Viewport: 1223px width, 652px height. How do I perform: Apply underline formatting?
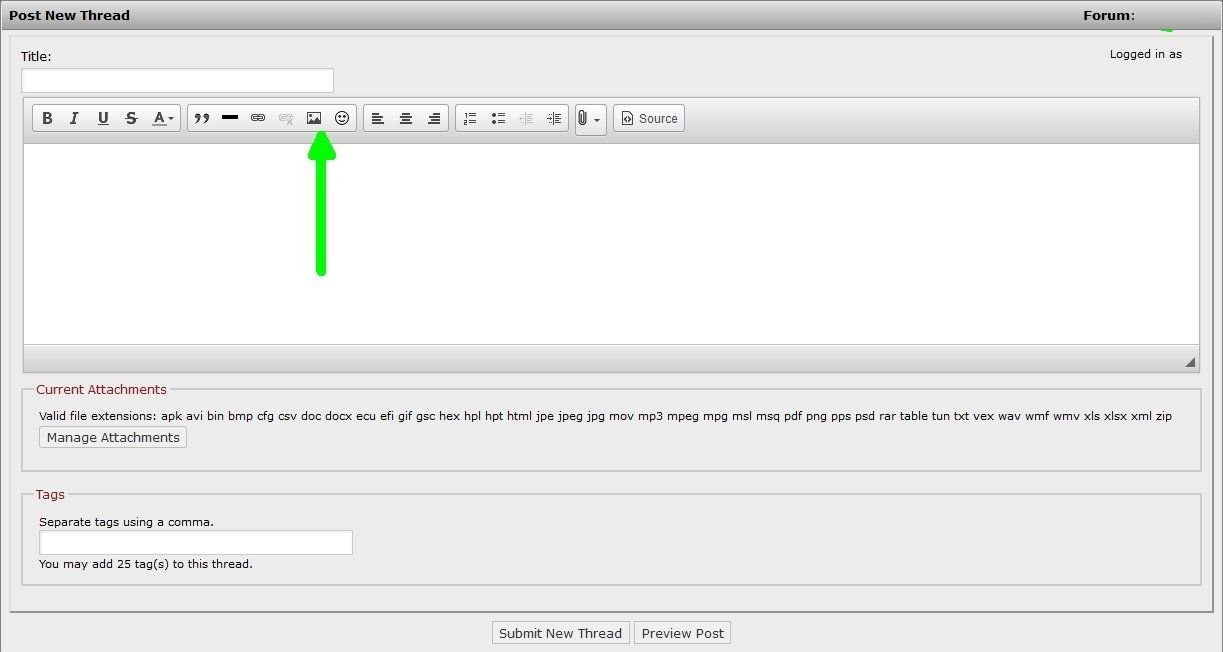[x=102, y=118]
